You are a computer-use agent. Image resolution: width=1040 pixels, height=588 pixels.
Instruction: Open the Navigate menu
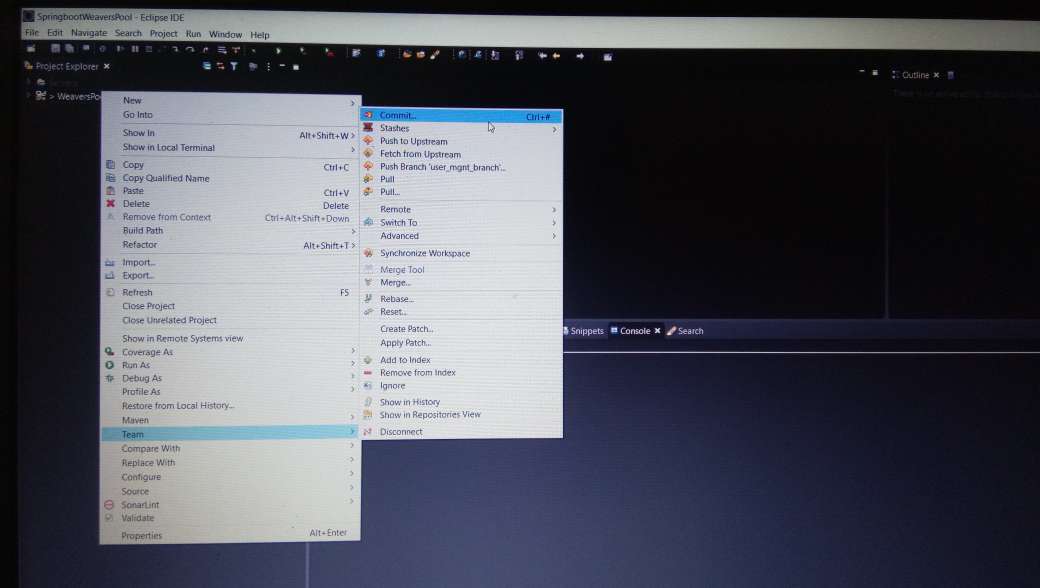pos(89,32)
